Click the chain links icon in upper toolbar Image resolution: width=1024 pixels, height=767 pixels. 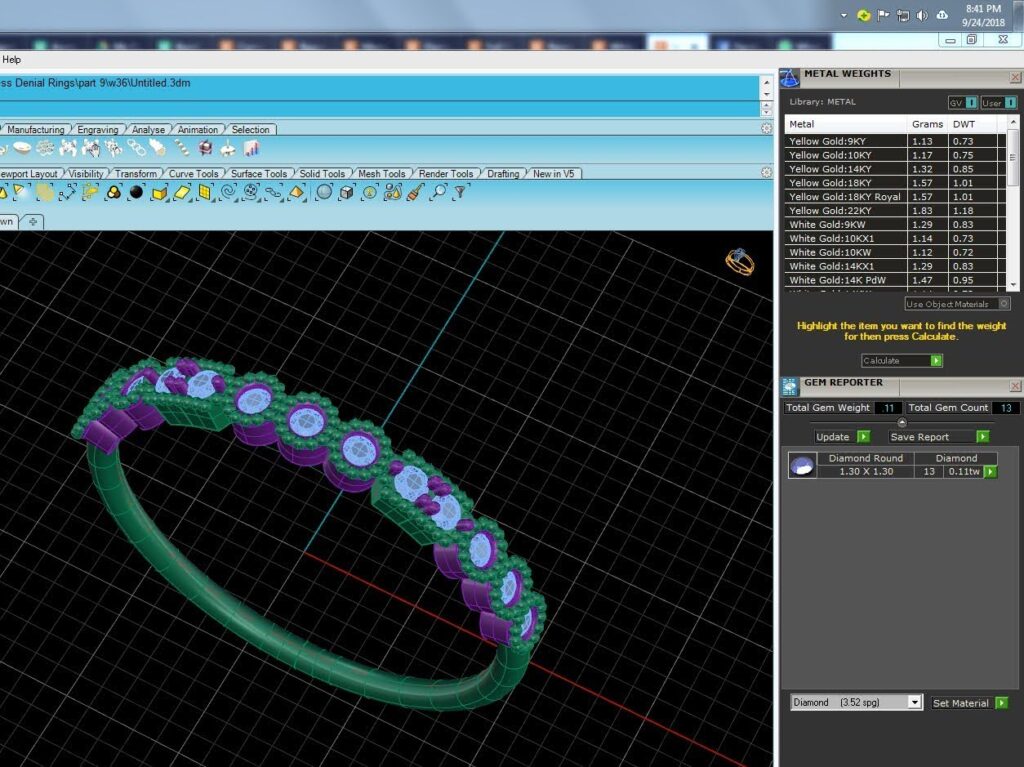[136, 149]
